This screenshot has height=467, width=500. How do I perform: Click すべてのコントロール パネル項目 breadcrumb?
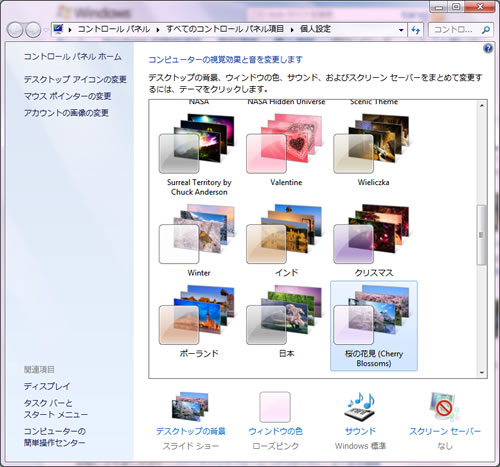225,29
